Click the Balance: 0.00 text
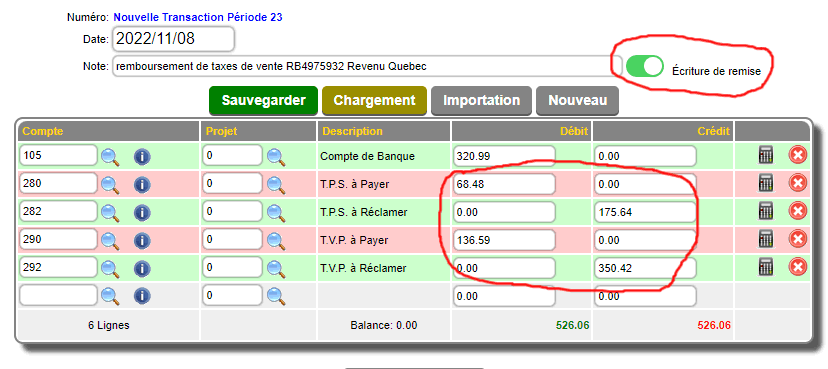Viewport: 828px width, 369px height. pyautogui.click(x=384, y=326)
